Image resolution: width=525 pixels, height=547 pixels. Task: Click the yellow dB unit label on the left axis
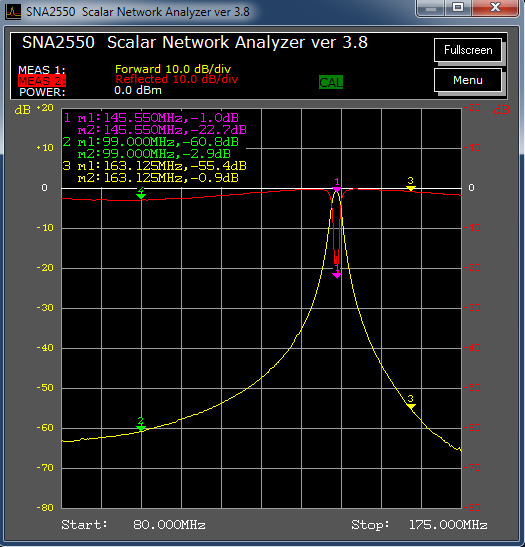pos(22,110)
